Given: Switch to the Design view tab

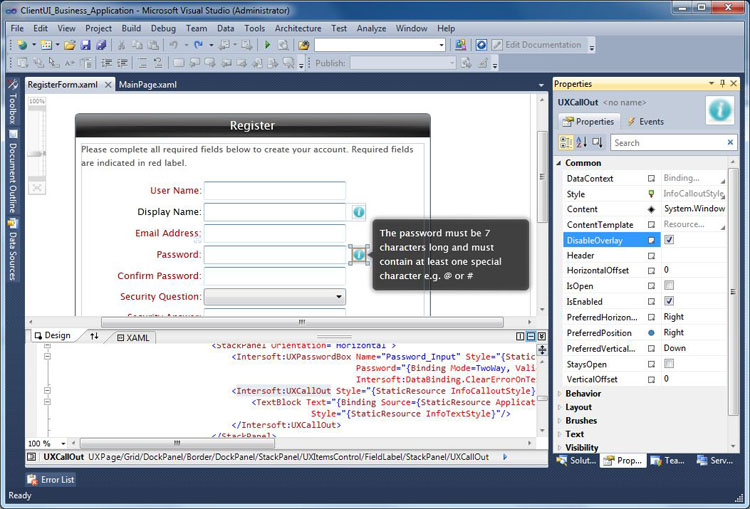Looking at the screenshot, I should pyautogui.click(x=52, y=336).
